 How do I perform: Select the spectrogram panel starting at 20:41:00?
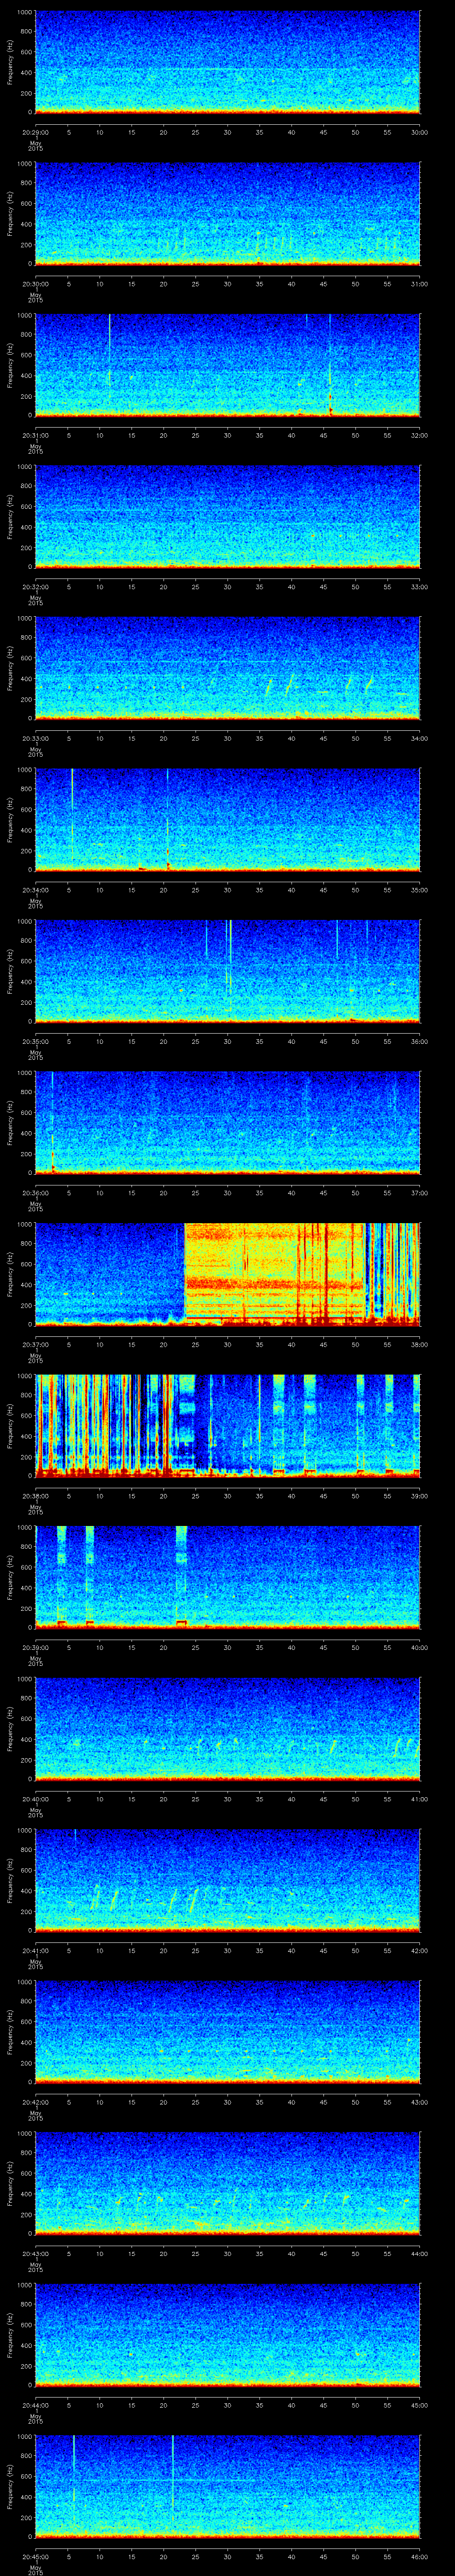[x=227, y=1880]
